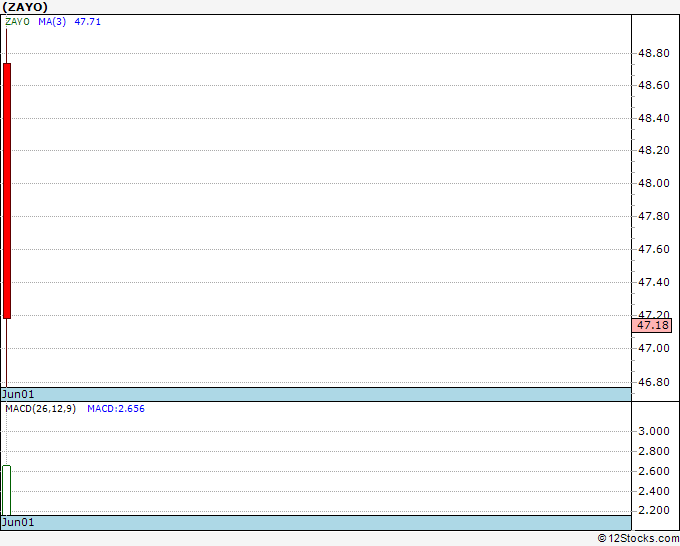Click the 2.600 MACD axis label

click(x=654, y=471)
